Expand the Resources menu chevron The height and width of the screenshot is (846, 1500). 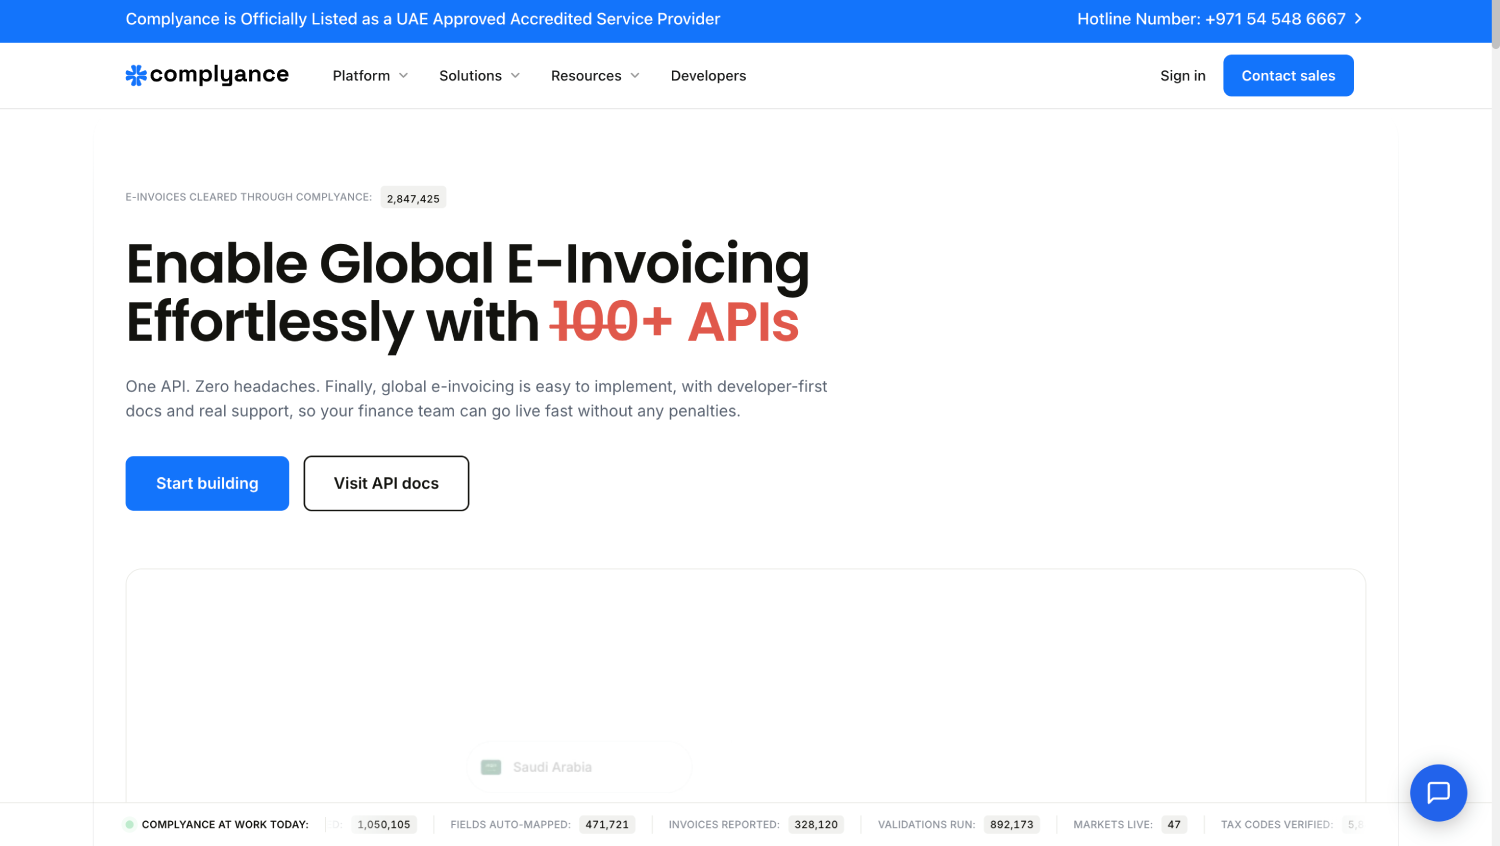[635, 76]
